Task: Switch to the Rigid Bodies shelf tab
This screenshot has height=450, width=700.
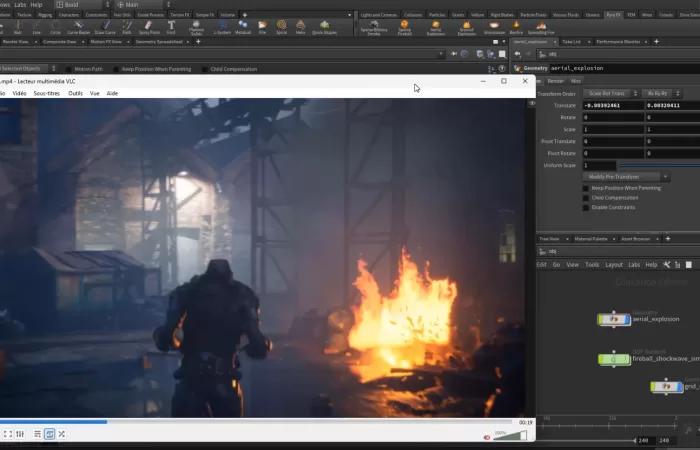Action: [502, 15]
